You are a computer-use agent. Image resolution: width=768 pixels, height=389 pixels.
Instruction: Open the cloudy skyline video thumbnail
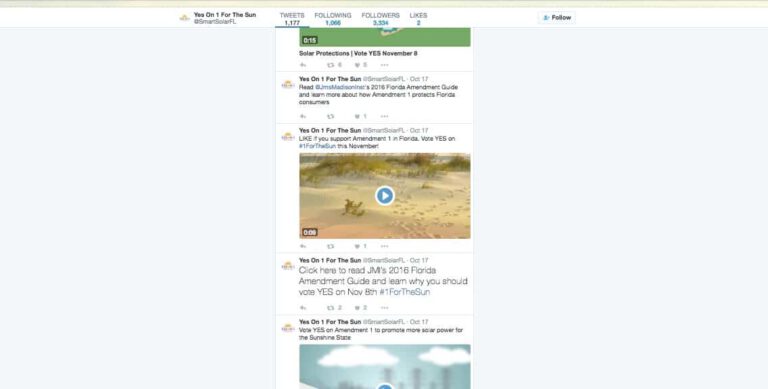pyautogui.click(x=385, y=366)
